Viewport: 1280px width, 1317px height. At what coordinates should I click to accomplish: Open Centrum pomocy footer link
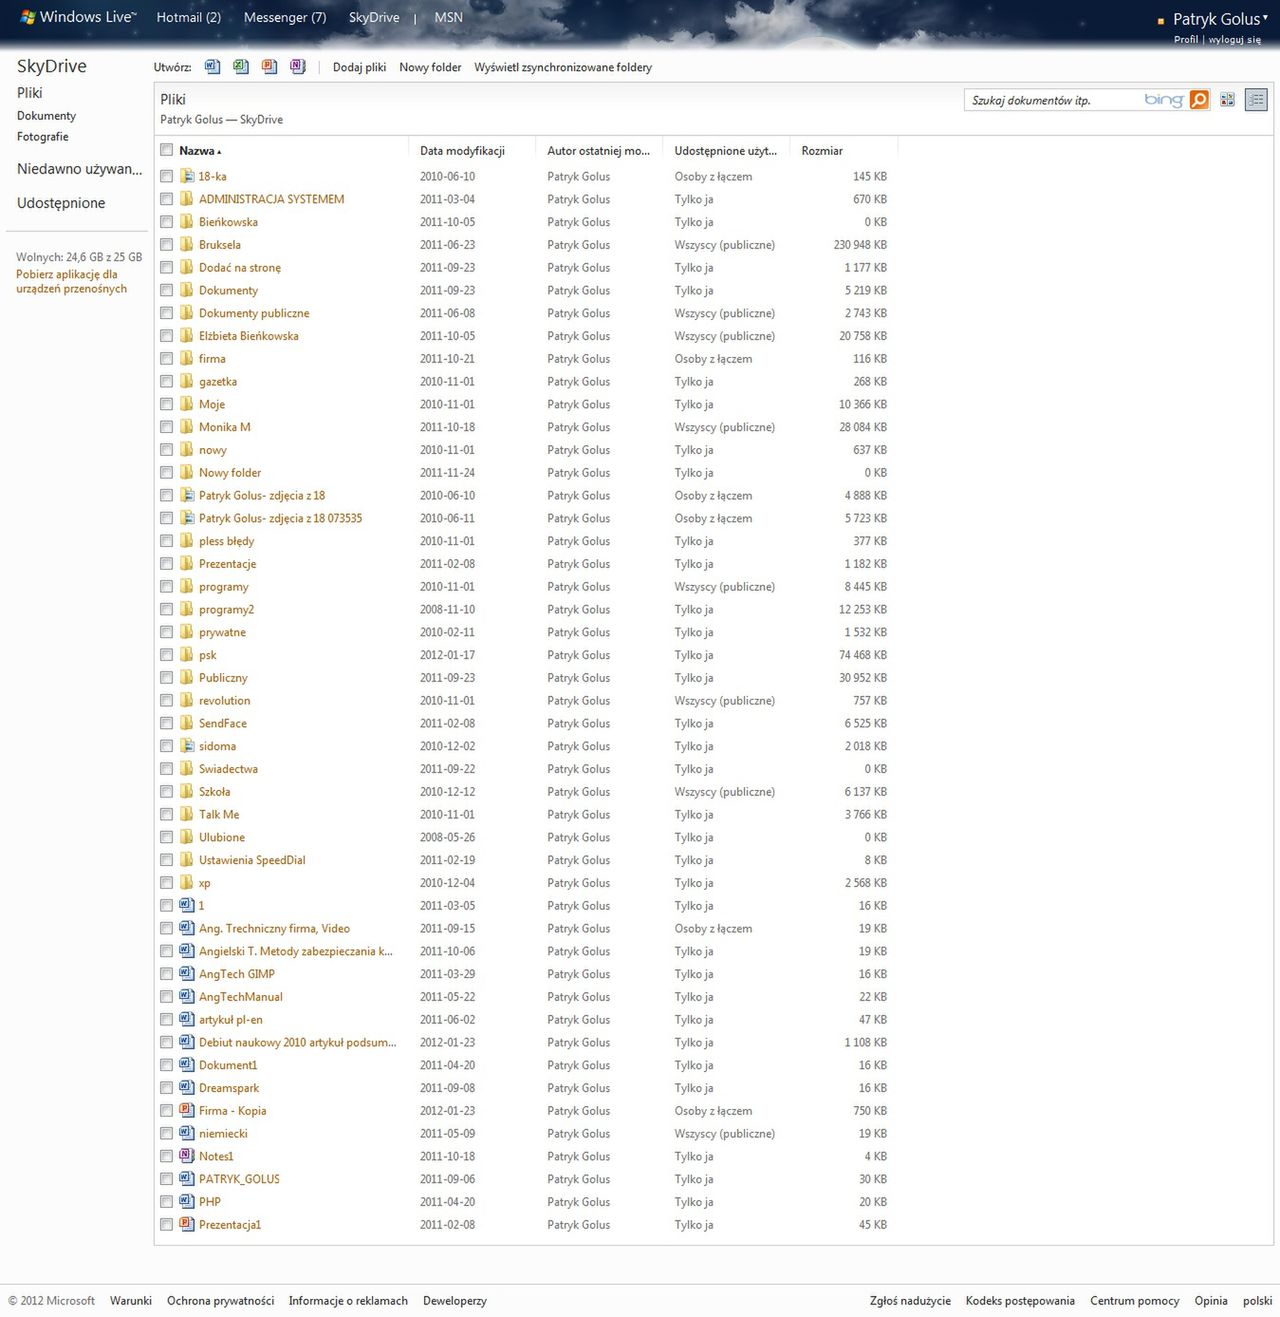point(1134,1301)
